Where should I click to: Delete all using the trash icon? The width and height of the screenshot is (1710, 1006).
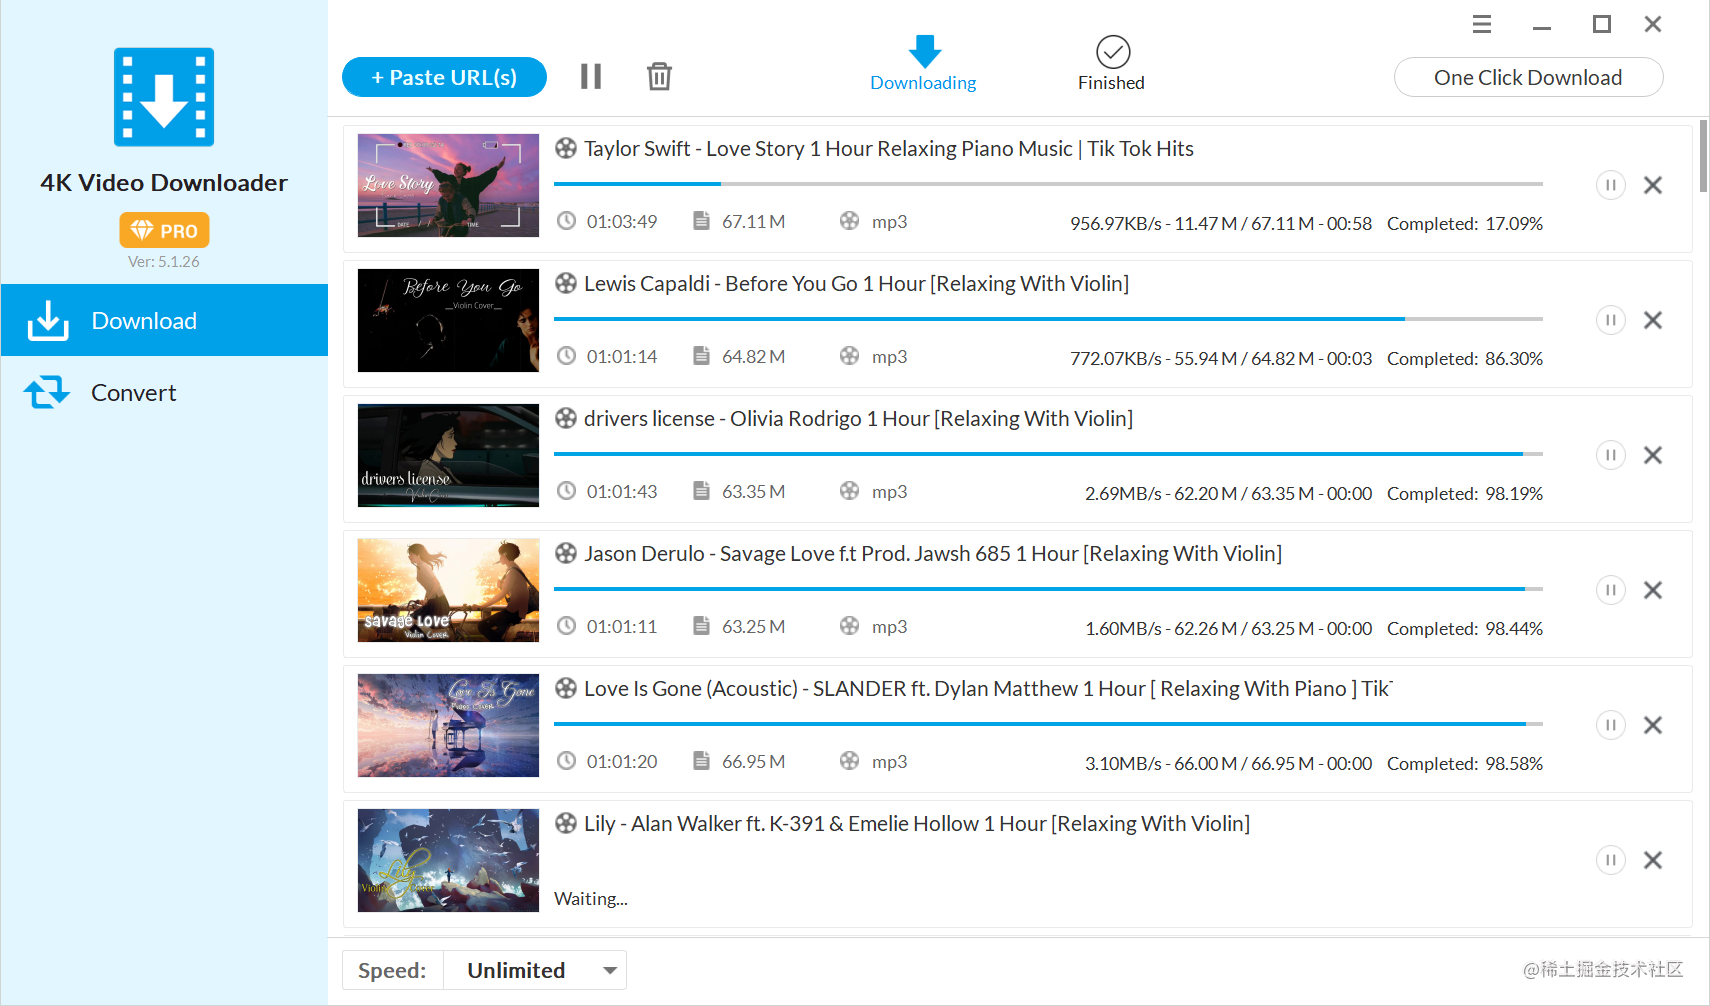[x=659, y=77]
